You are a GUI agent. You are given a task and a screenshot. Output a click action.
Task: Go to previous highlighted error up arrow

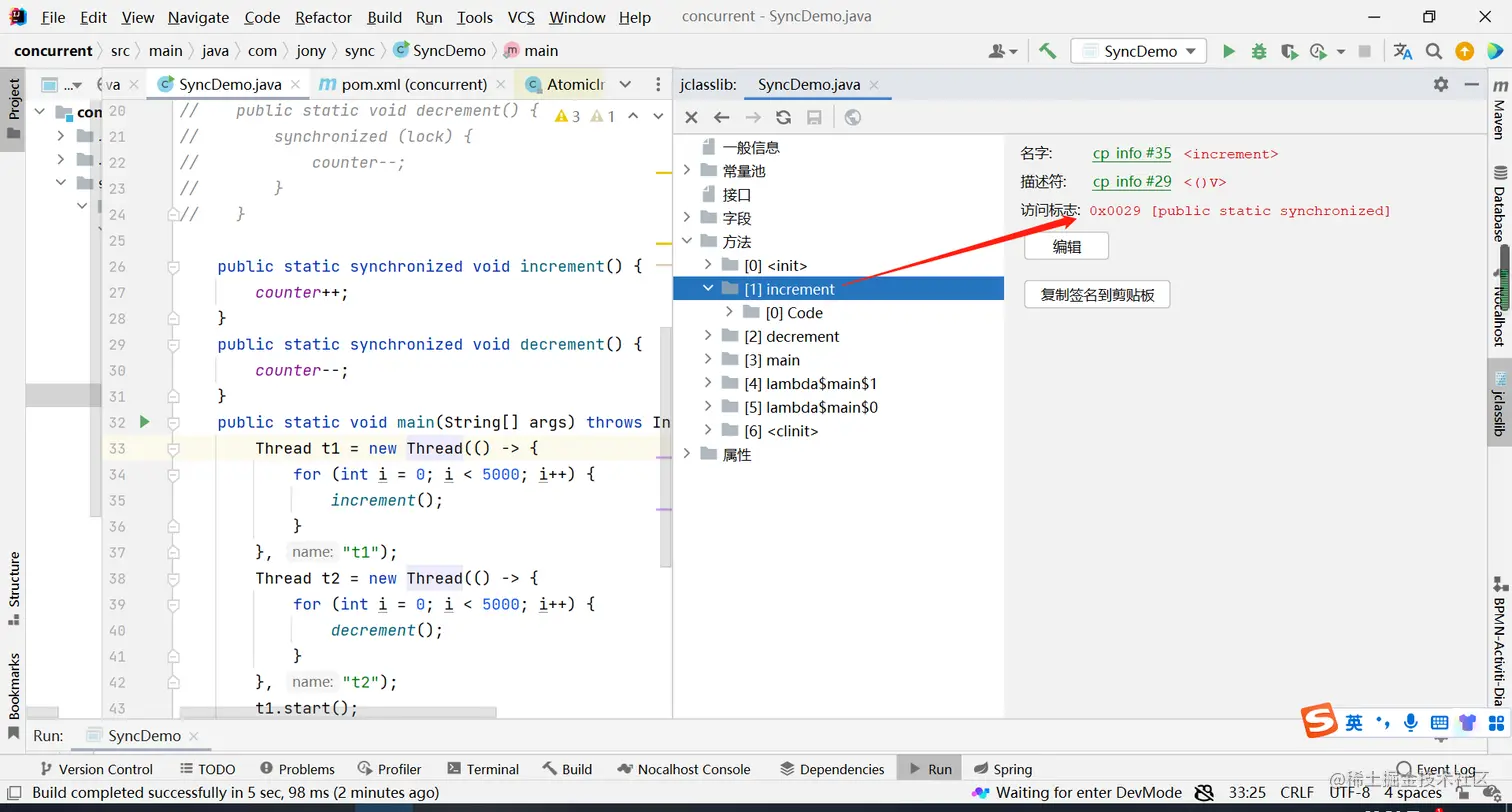(x=632, y=116)
